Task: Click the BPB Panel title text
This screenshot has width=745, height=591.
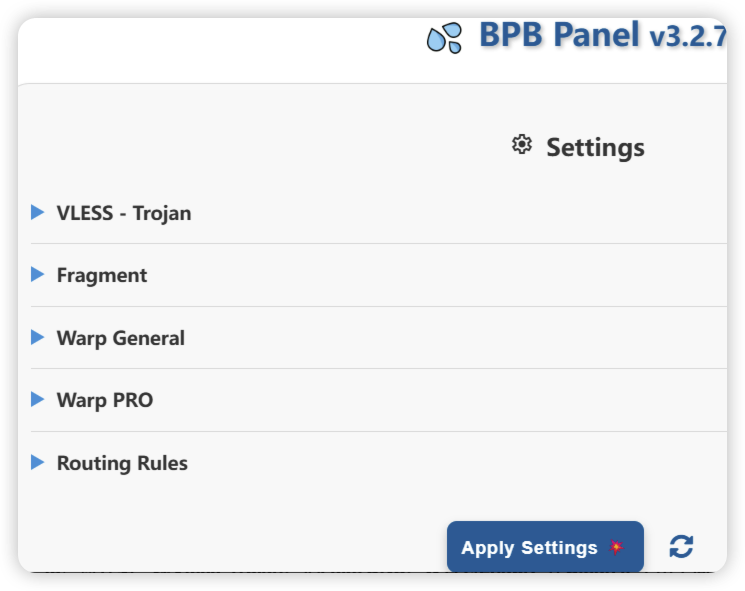Action: (x=559, y=35)
